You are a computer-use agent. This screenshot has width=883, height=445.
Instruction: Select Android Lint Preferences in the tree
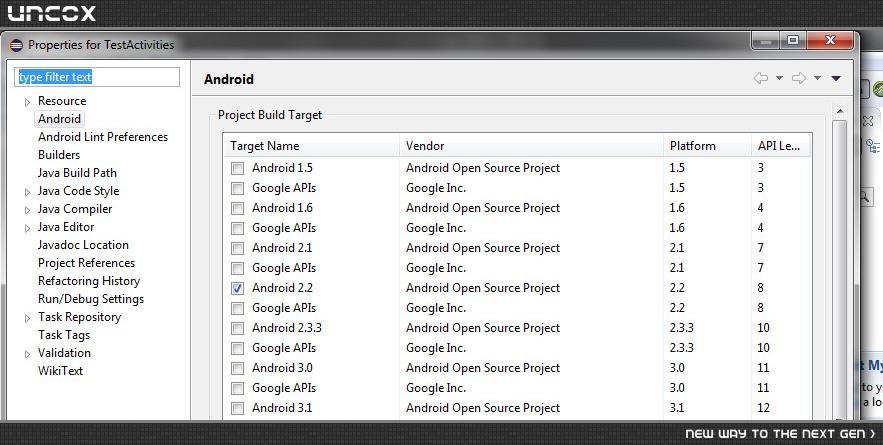pyautogui.click(x=102, y=137)
